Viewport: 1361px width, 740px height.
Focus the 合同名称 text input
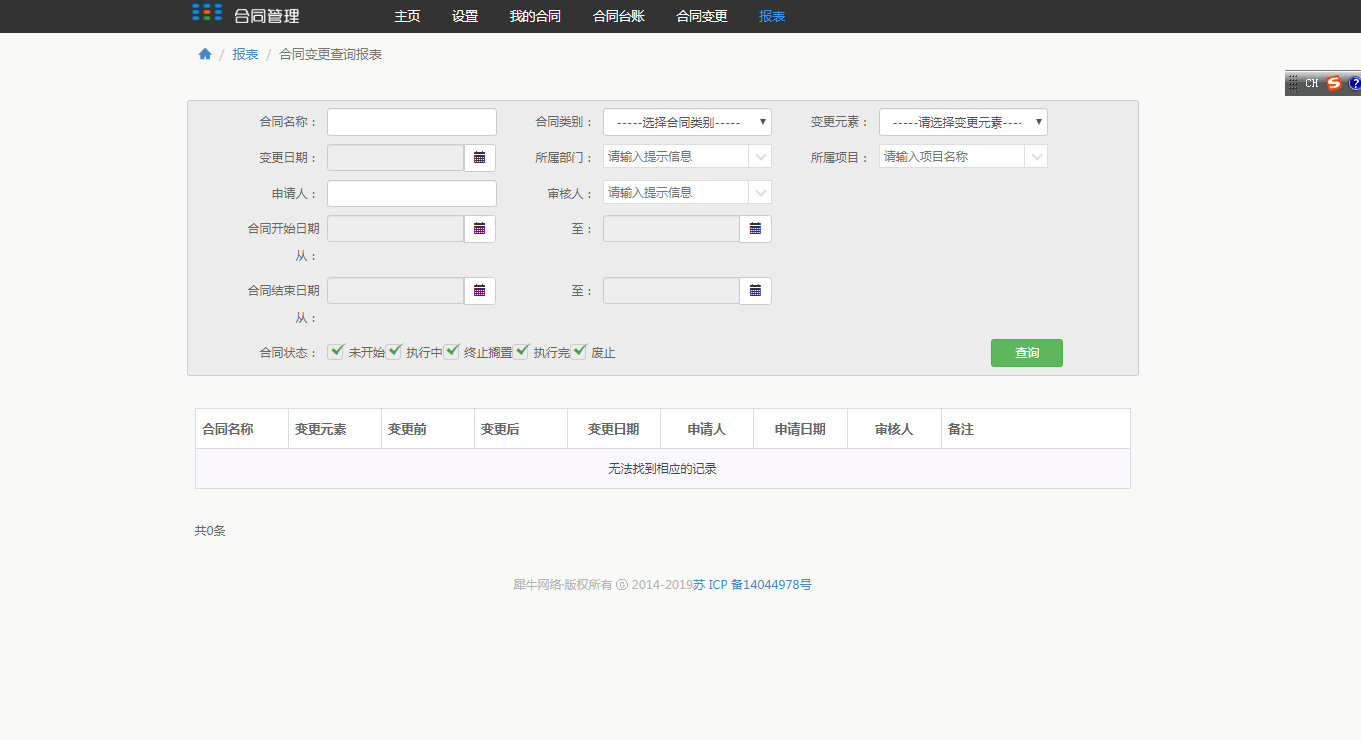point(412,122)
